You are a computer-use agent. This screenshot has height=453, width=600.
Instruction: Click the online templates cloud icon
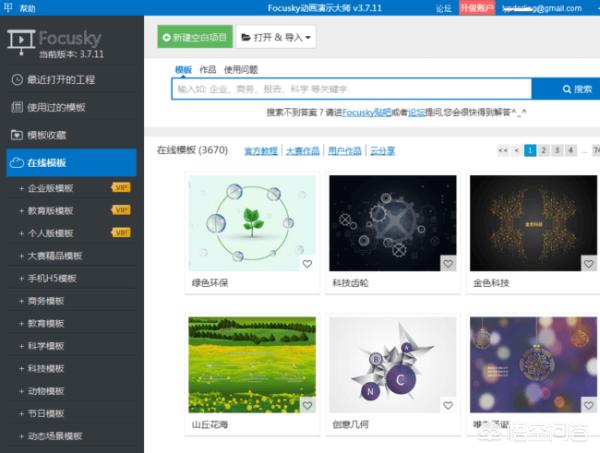(17, 163)
